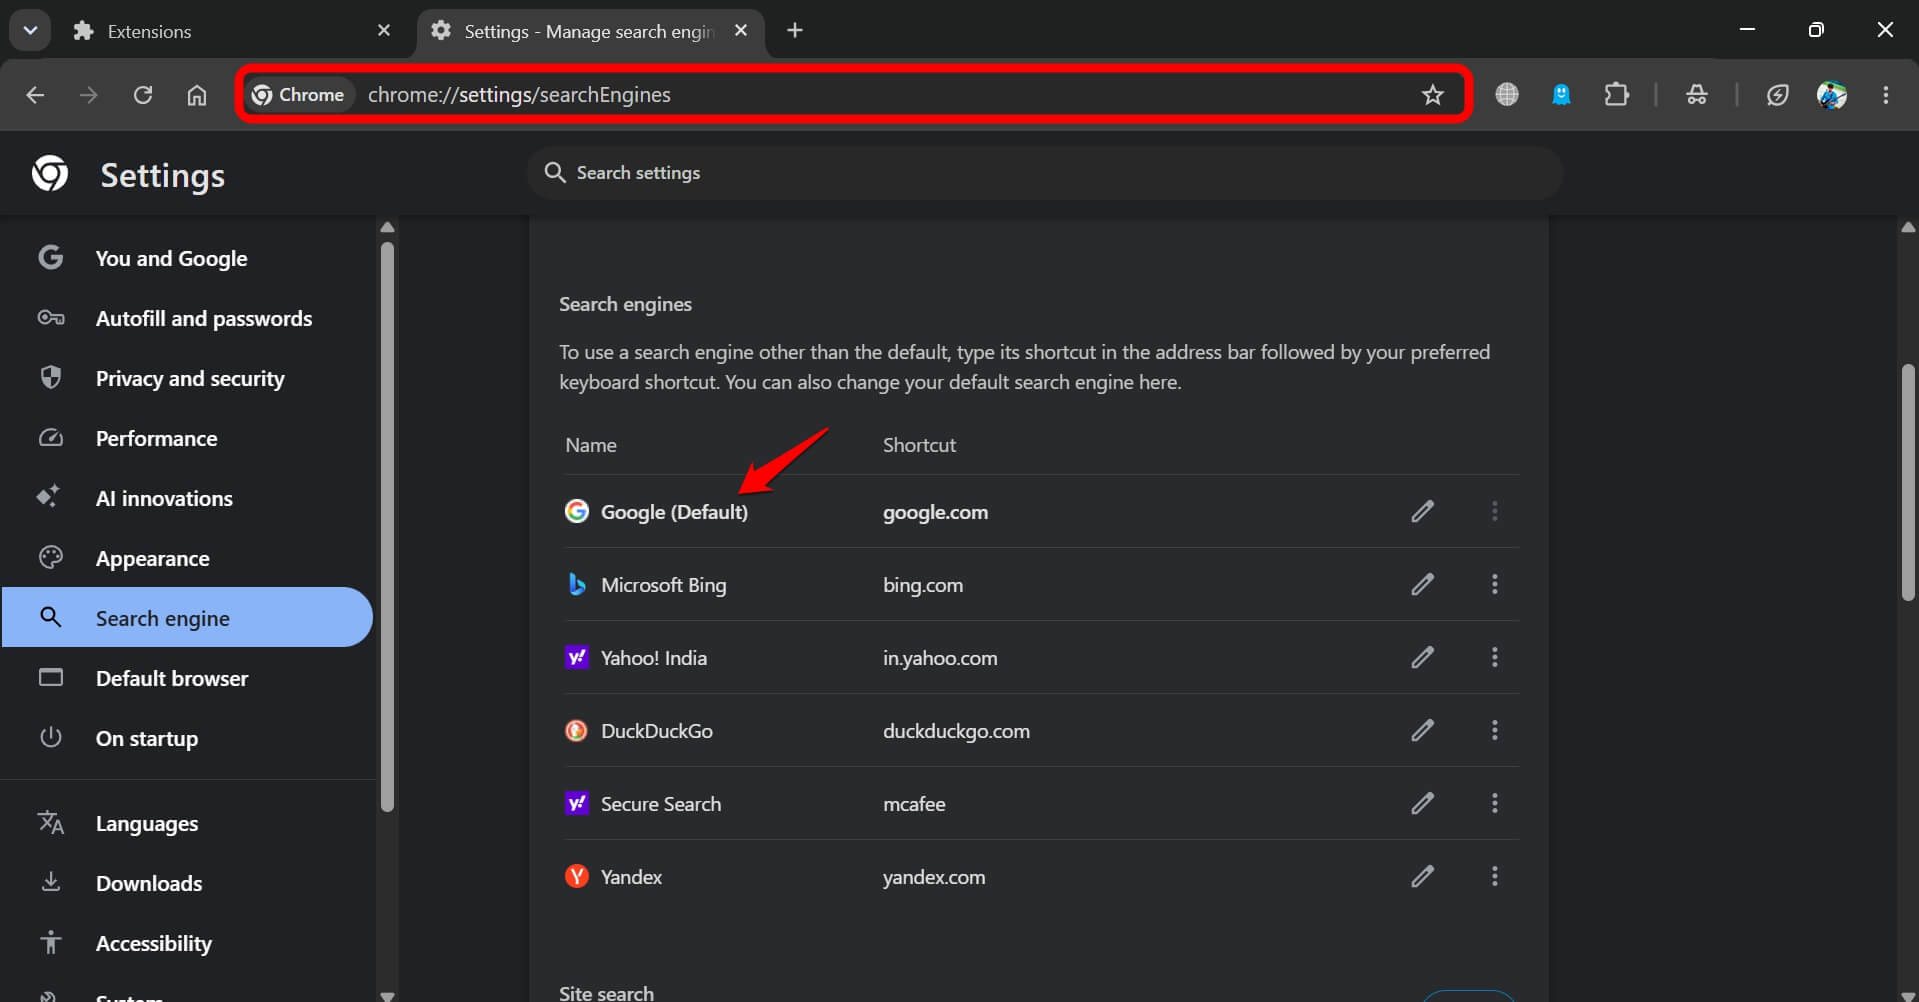Open the blue ghost extension icon
The image size is (1919, 1002).
[x=1561, y=95]
